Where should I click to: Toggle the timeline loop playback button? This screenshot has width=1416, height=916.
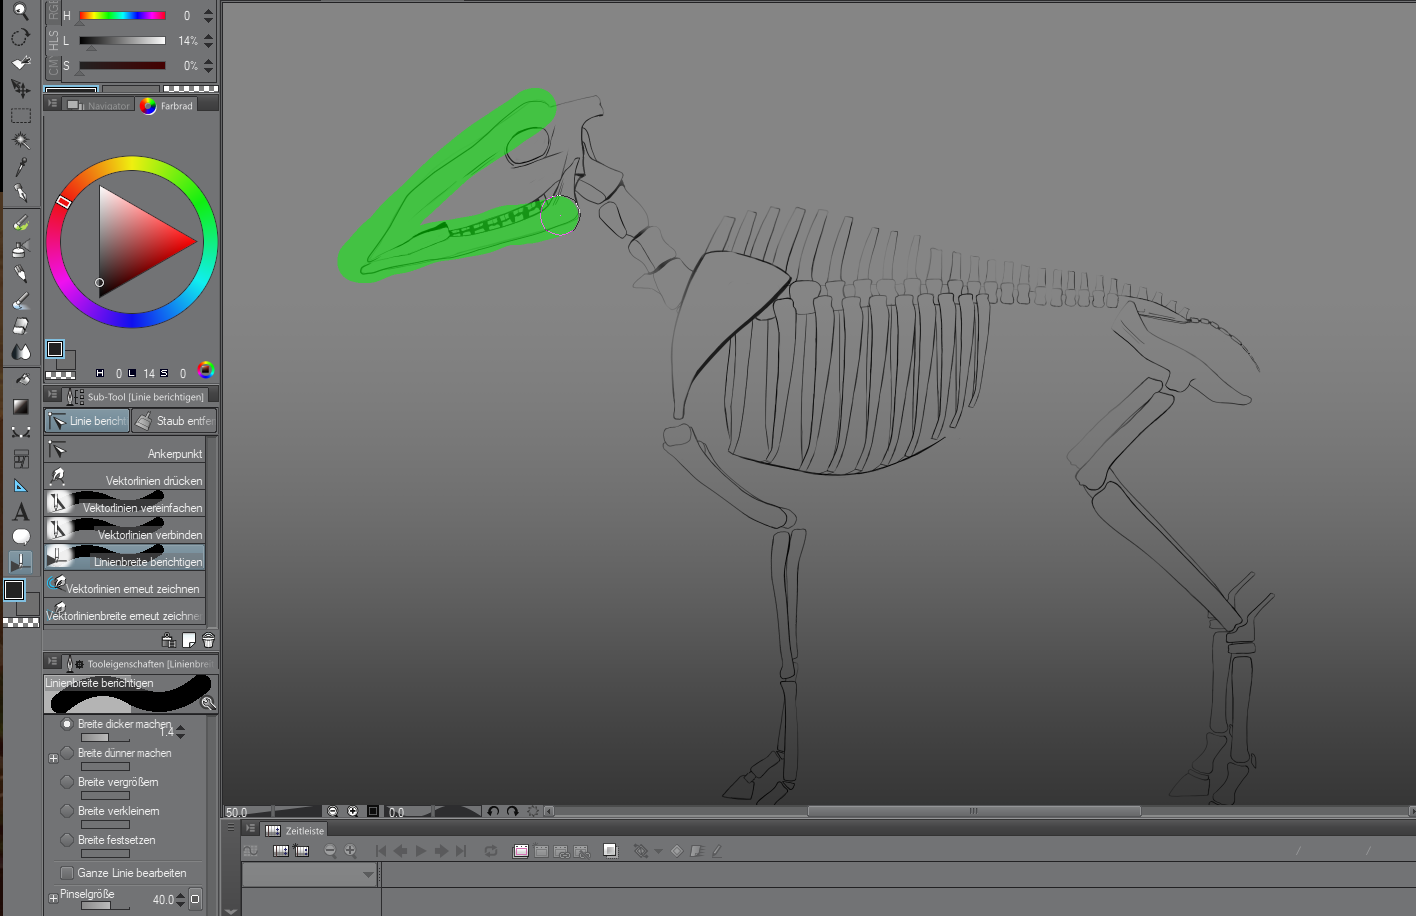click(x=491, y=851)
